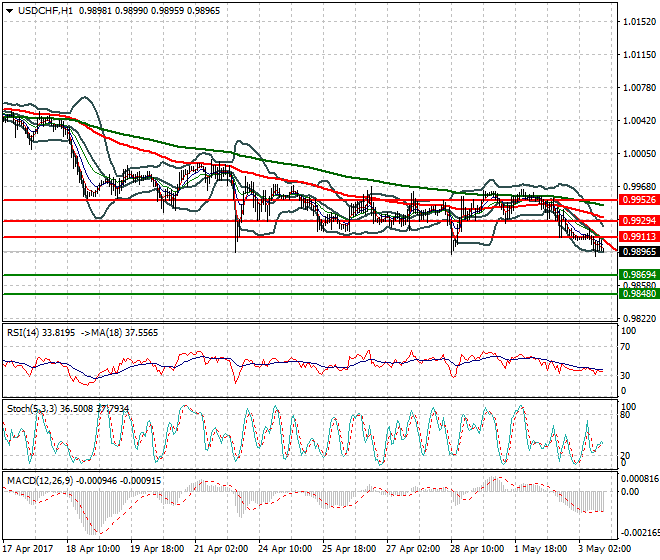Select the green support label 0.98694

pos(639,275)
